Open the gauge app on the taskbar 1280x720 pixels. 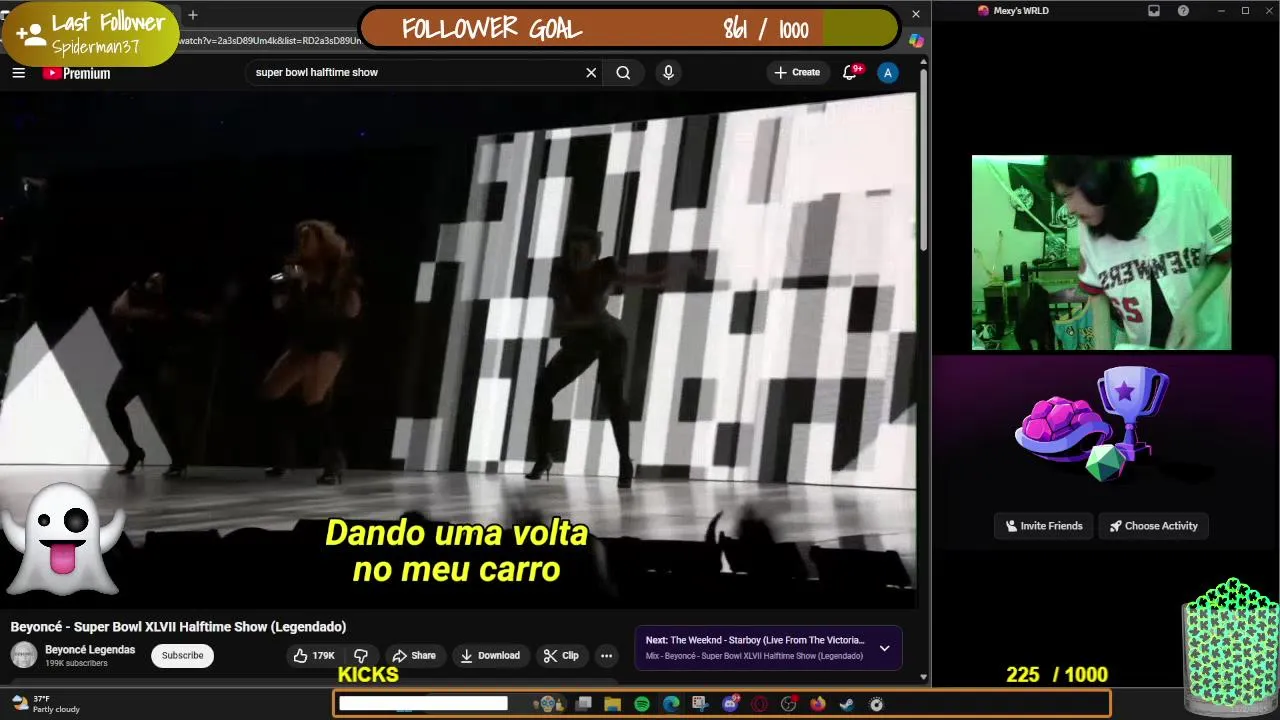pos(876,704)
